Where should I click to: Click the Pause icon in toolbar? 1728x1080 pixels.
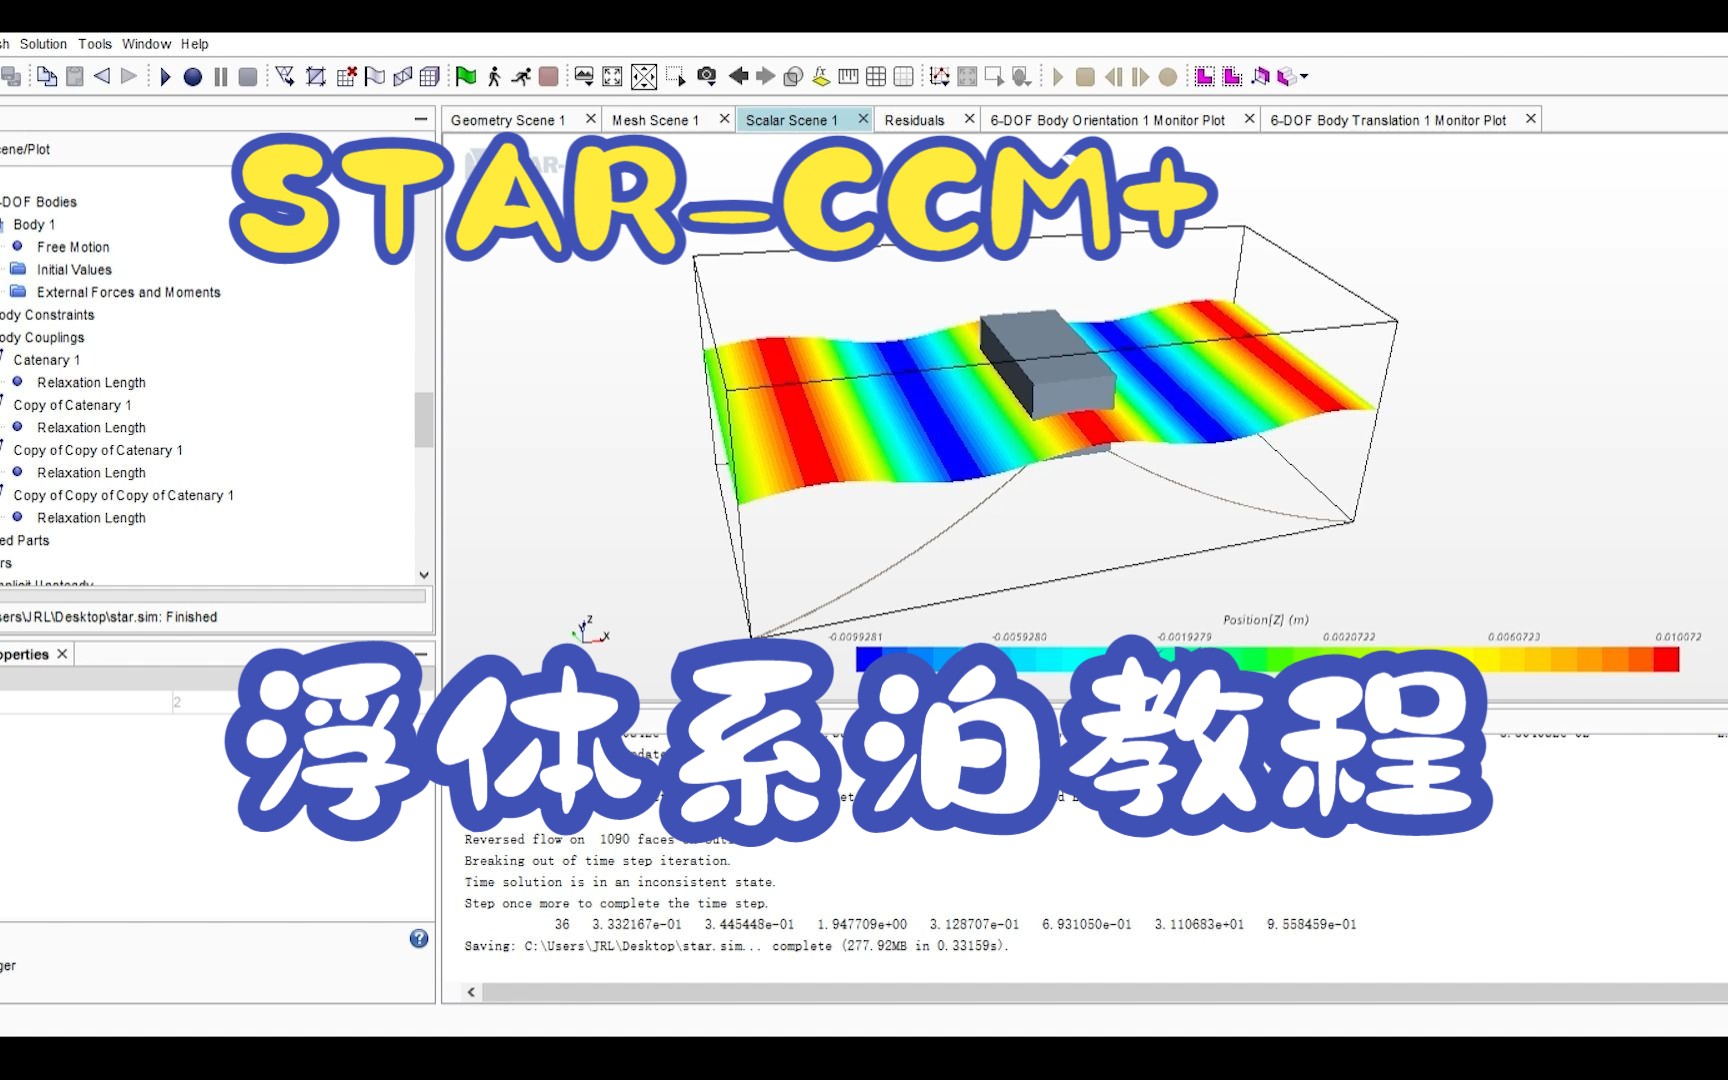point(221,76)
